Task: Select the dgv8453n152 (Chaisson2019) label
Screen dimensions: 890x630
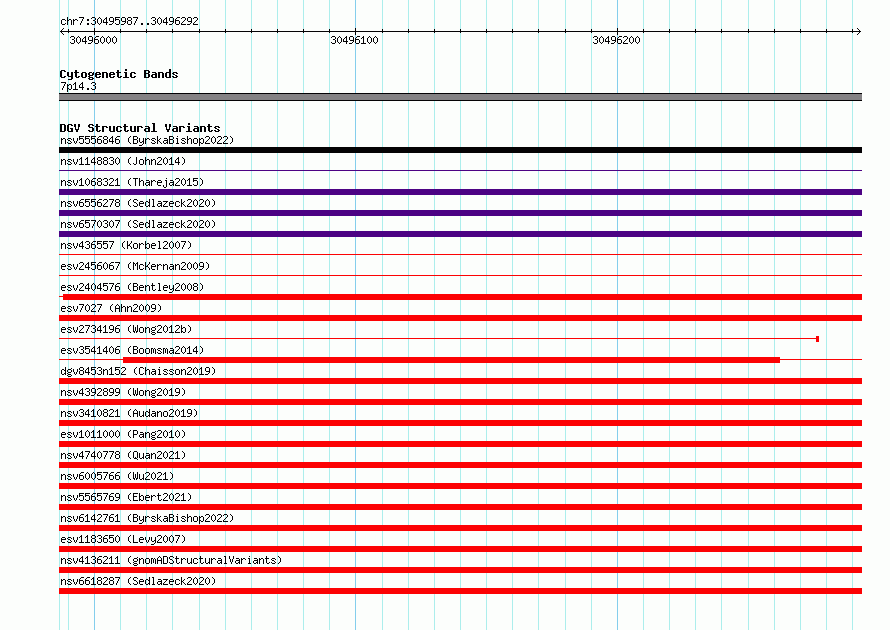Action: pos(138,371)
